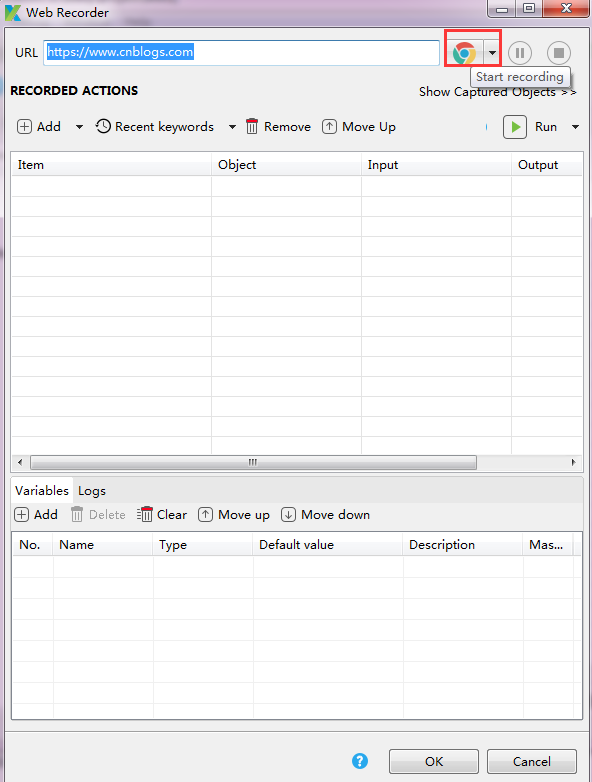Click the Name column header in variables
The height and width of the screenshot is (782, 592).
pyautogui.click(x=103, y=545)
